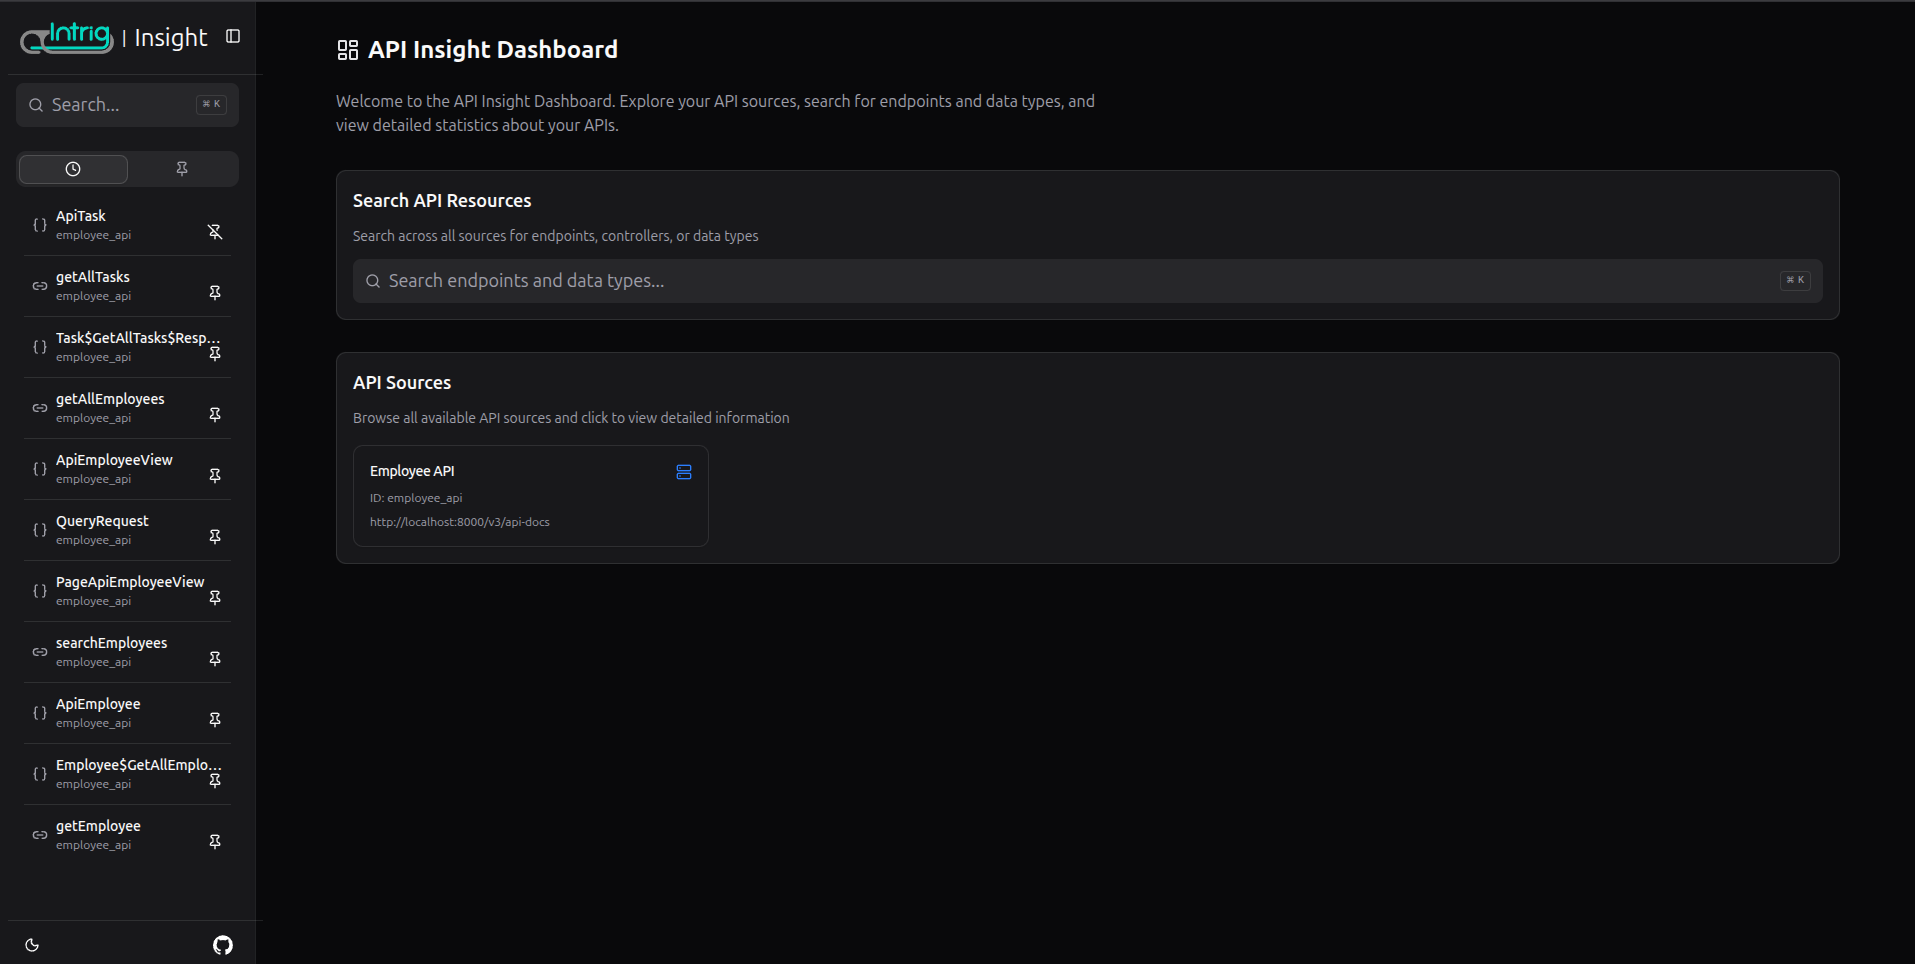Switch to the Pinned items tab
The width and height of the screenshot is (1915, 964).
[x=181, y=168]
